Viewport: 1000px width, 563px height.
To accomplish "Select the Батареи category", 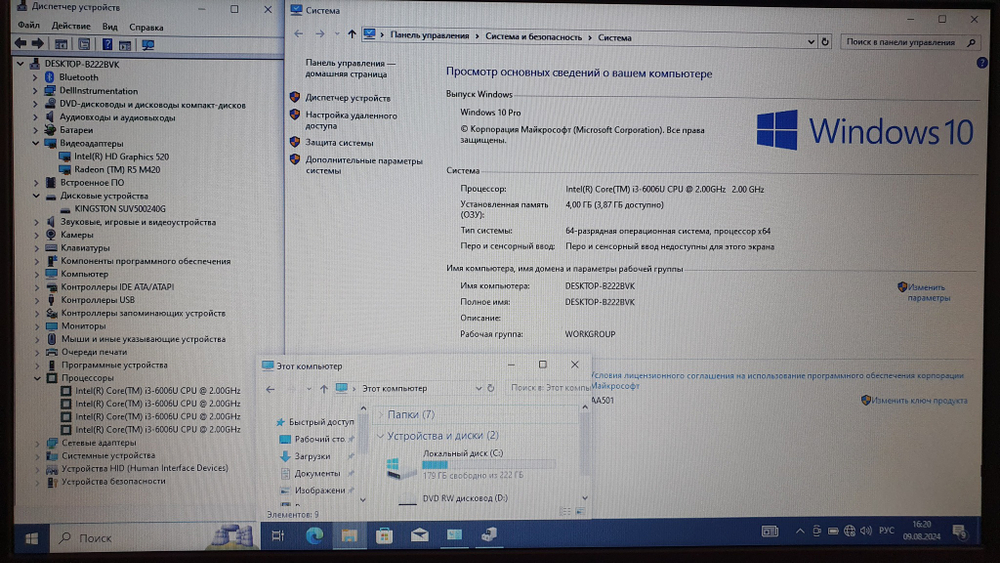I will [76, 130].
